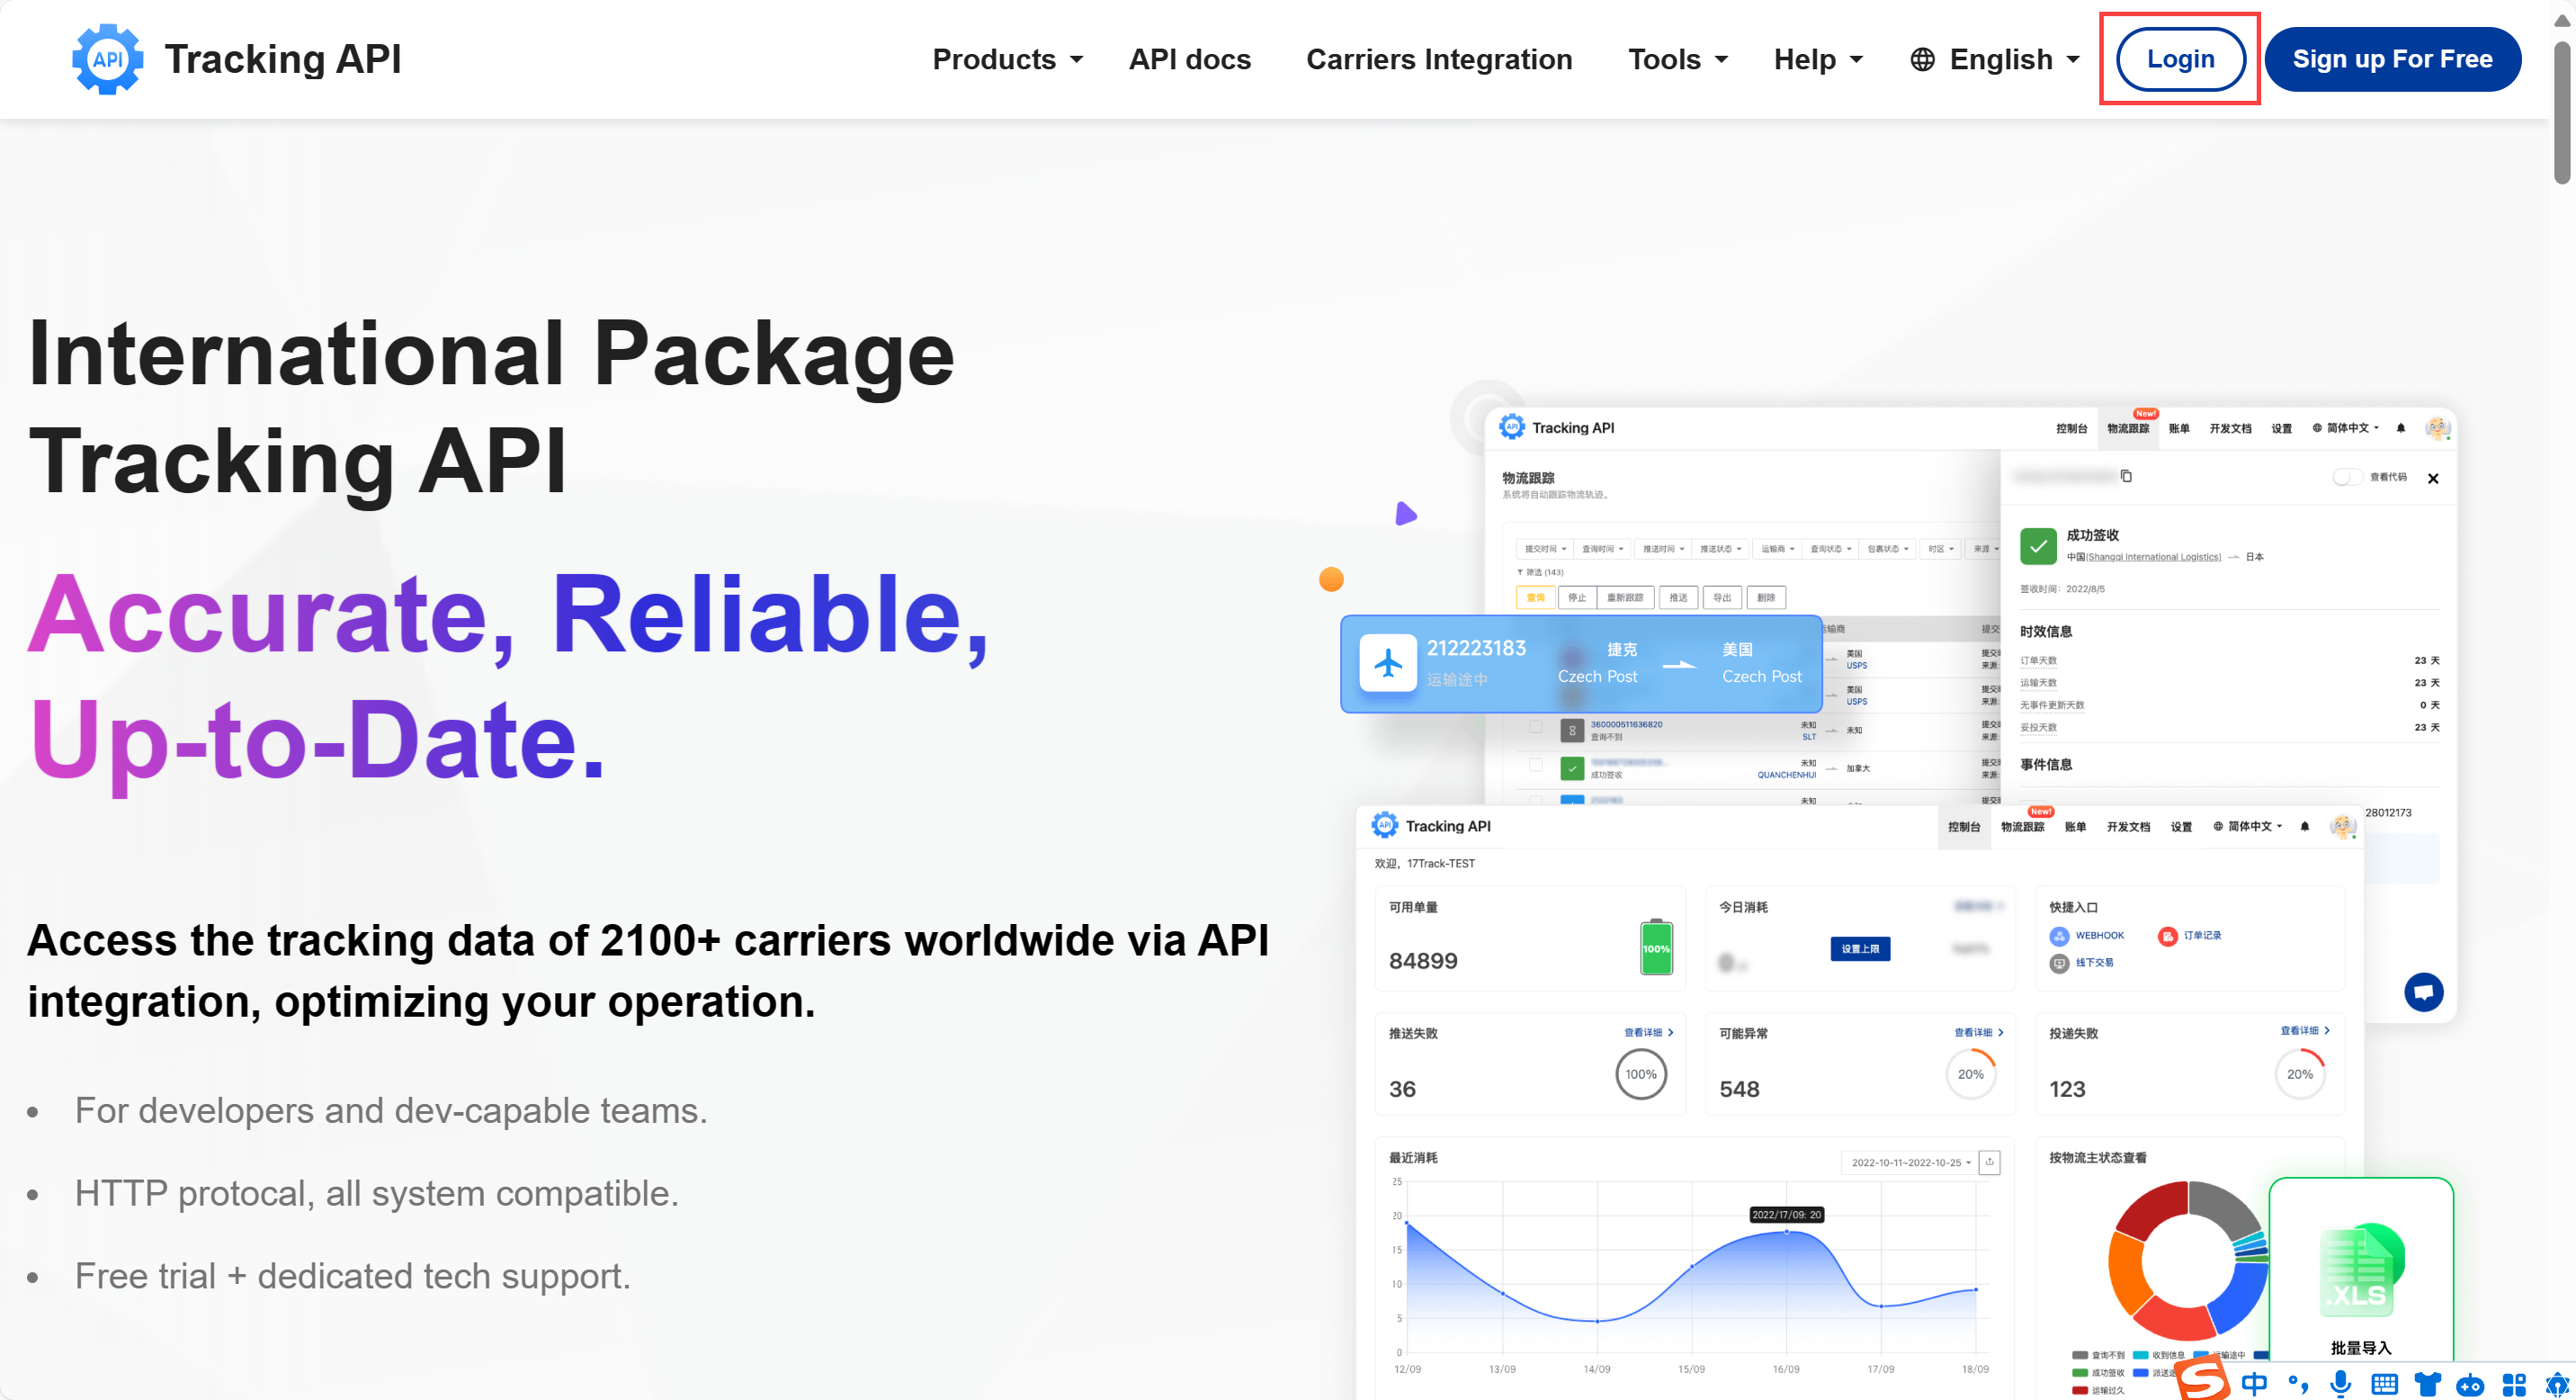This screenshot has height=1400, width=2576.
Task: Open the shirt-shaped skin icon
Action: tap(2427, 1384)
